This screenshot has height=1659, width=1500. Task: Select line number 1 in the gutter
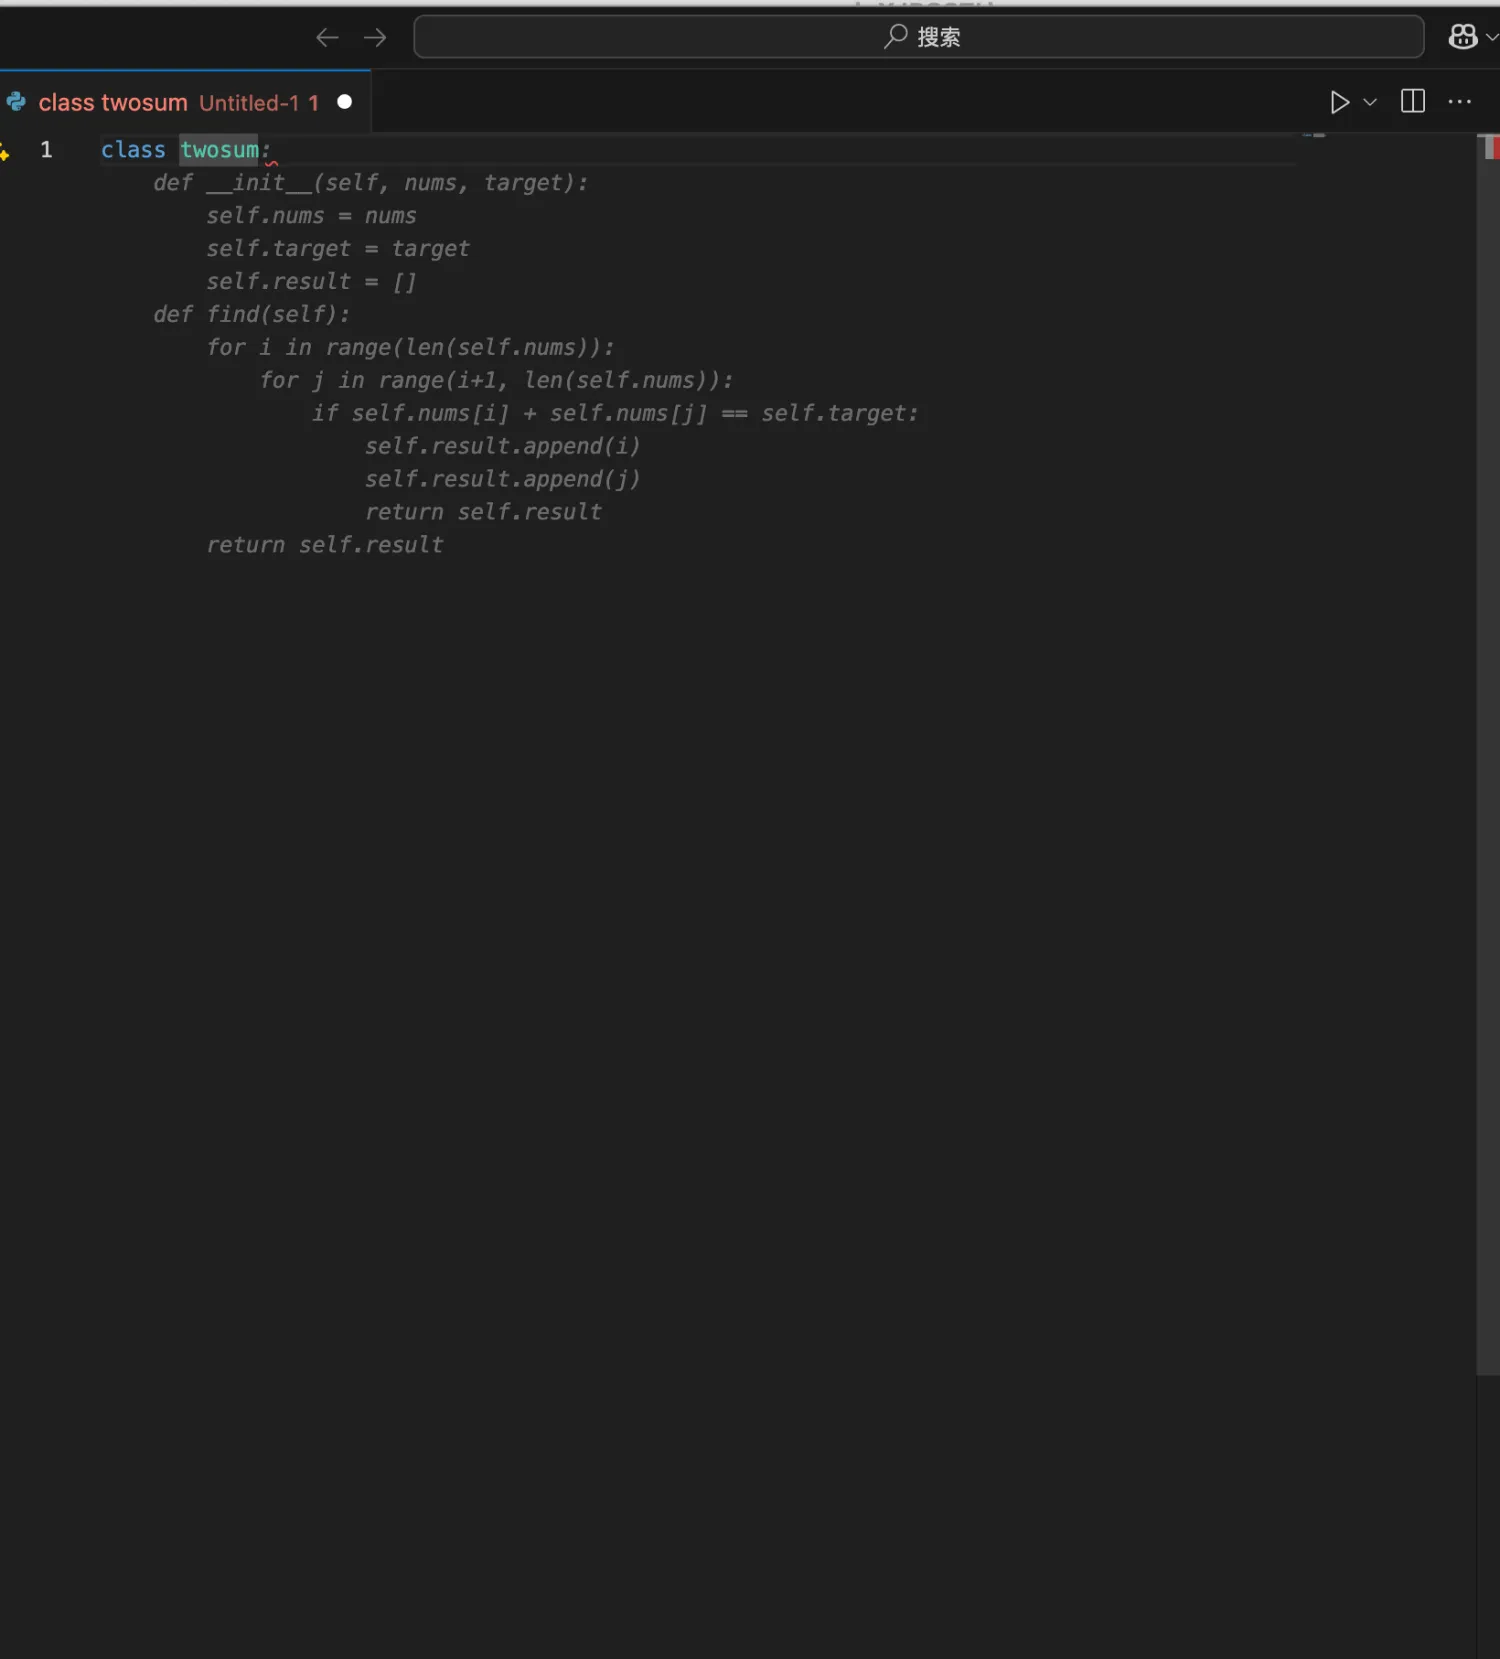[46, 150]
